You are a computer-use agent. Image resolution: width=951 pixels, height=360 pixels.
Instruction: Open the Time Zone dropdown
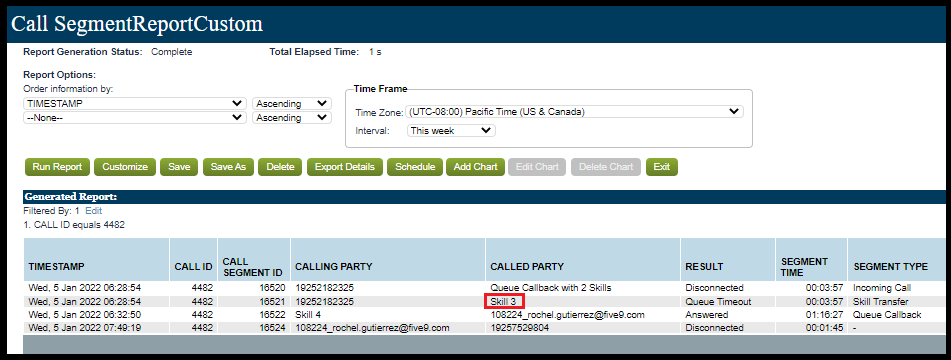[x=574, y=112]
